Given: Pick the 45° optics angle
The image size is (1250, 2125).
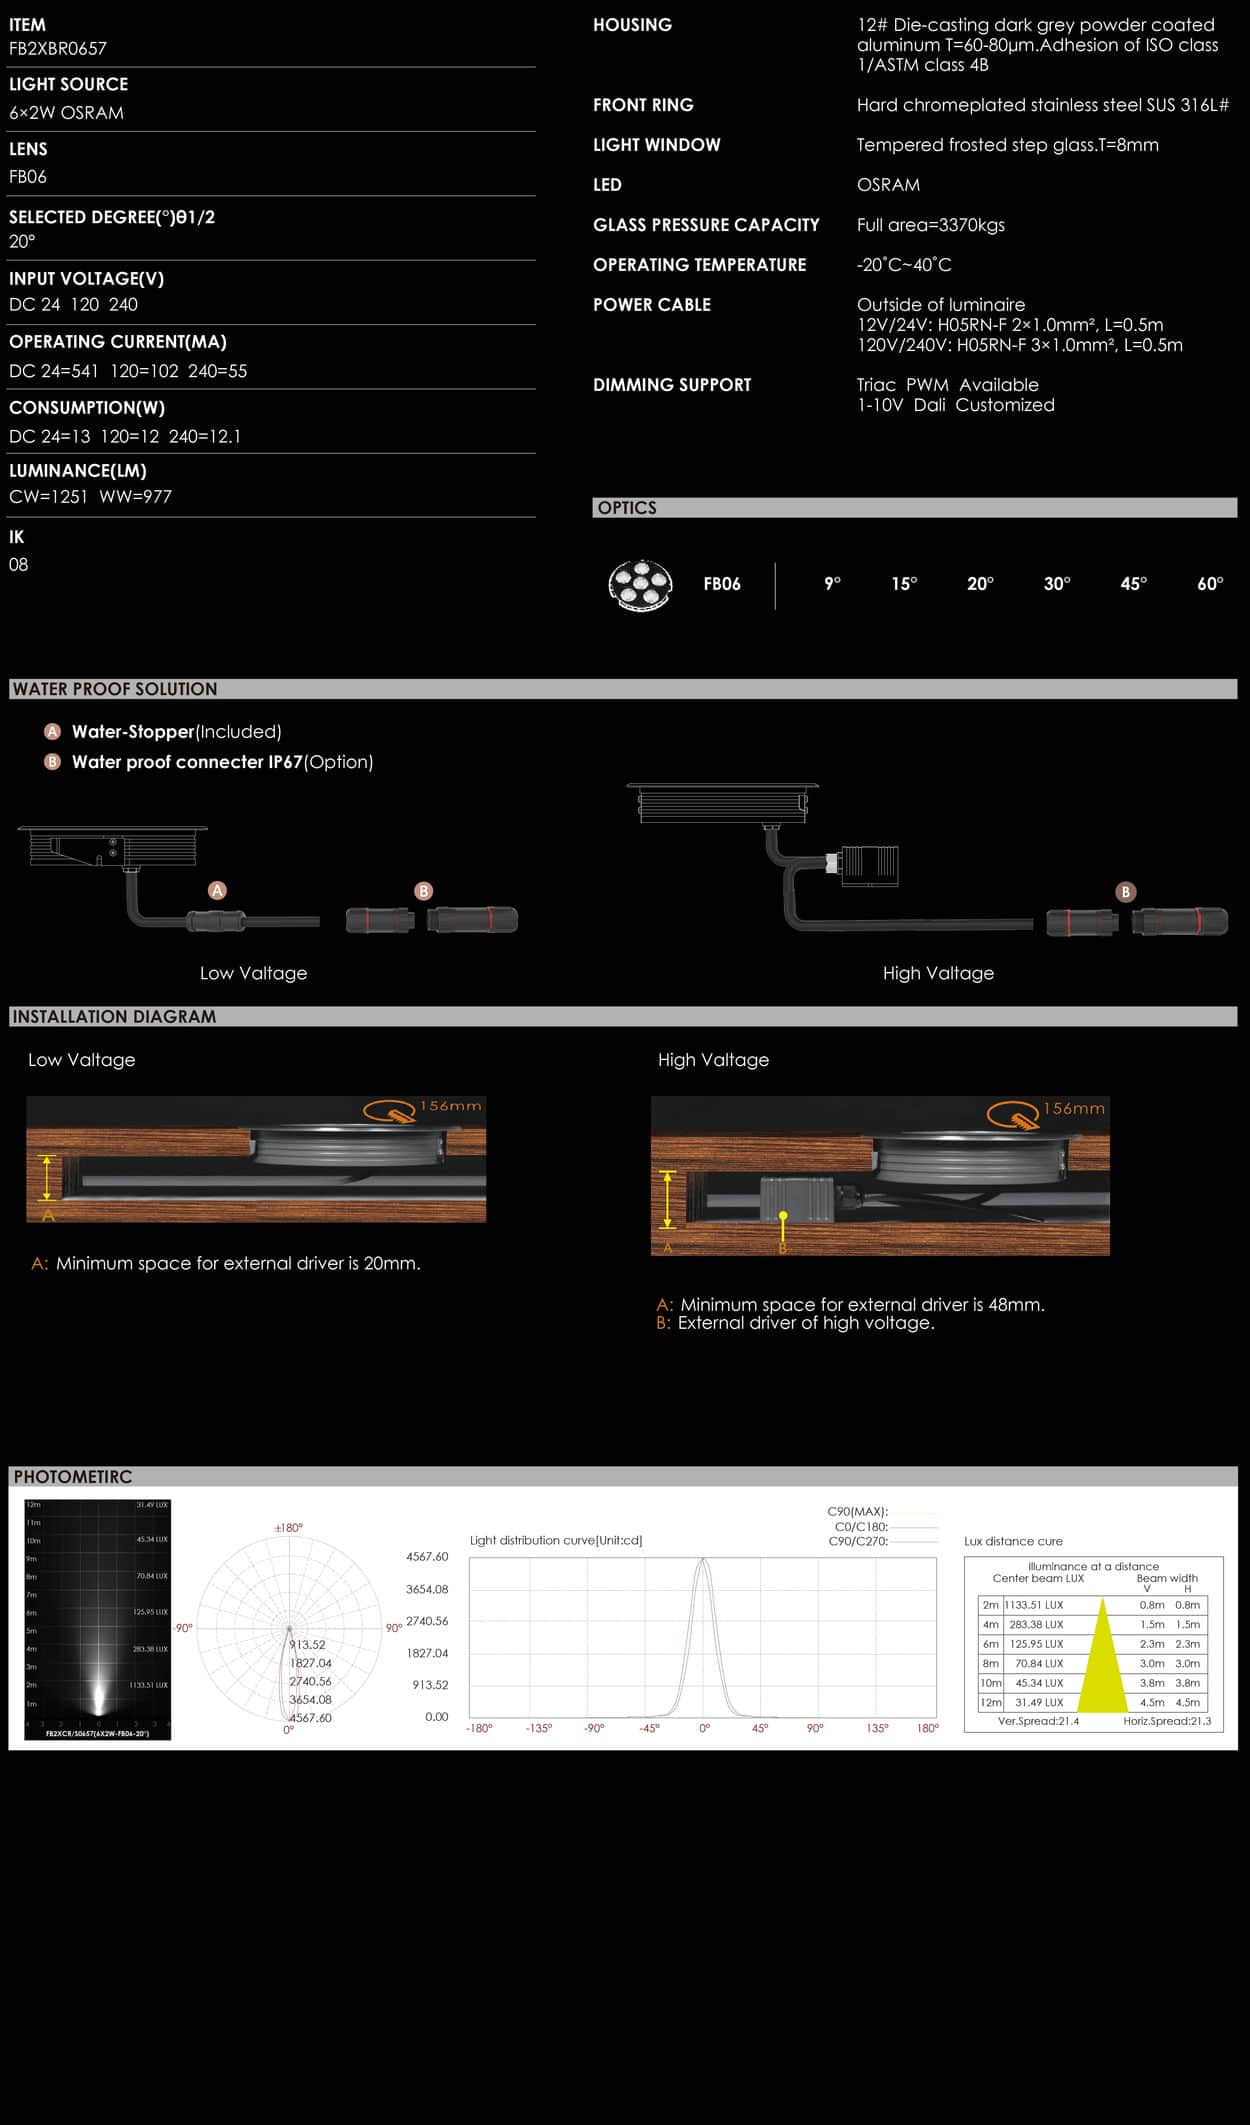Looking at the screenshot, I should click(1133, 584).
